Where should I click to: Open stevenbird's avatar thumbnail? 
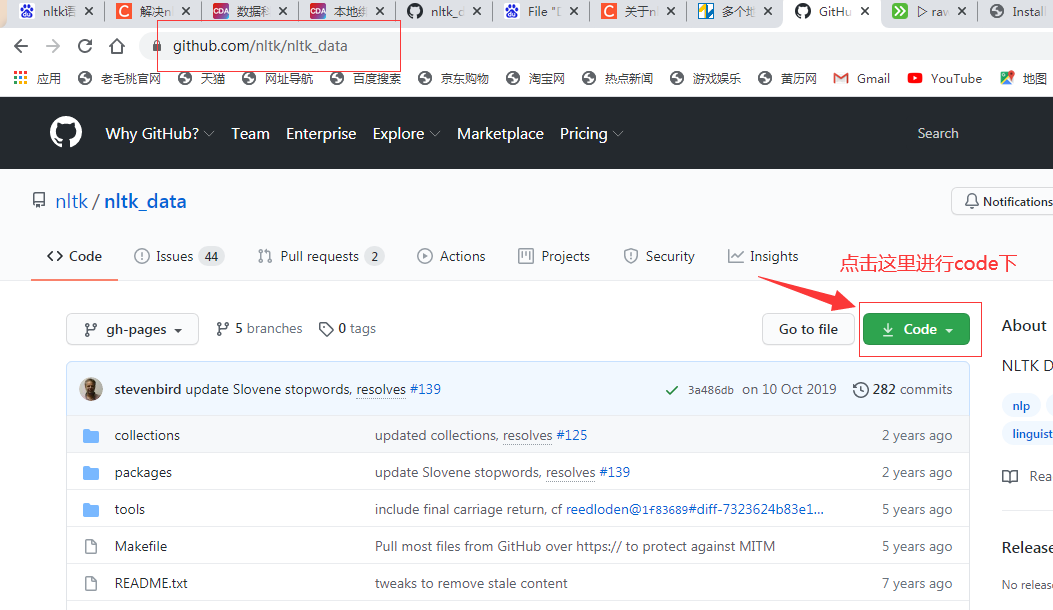tap(91, 389)
